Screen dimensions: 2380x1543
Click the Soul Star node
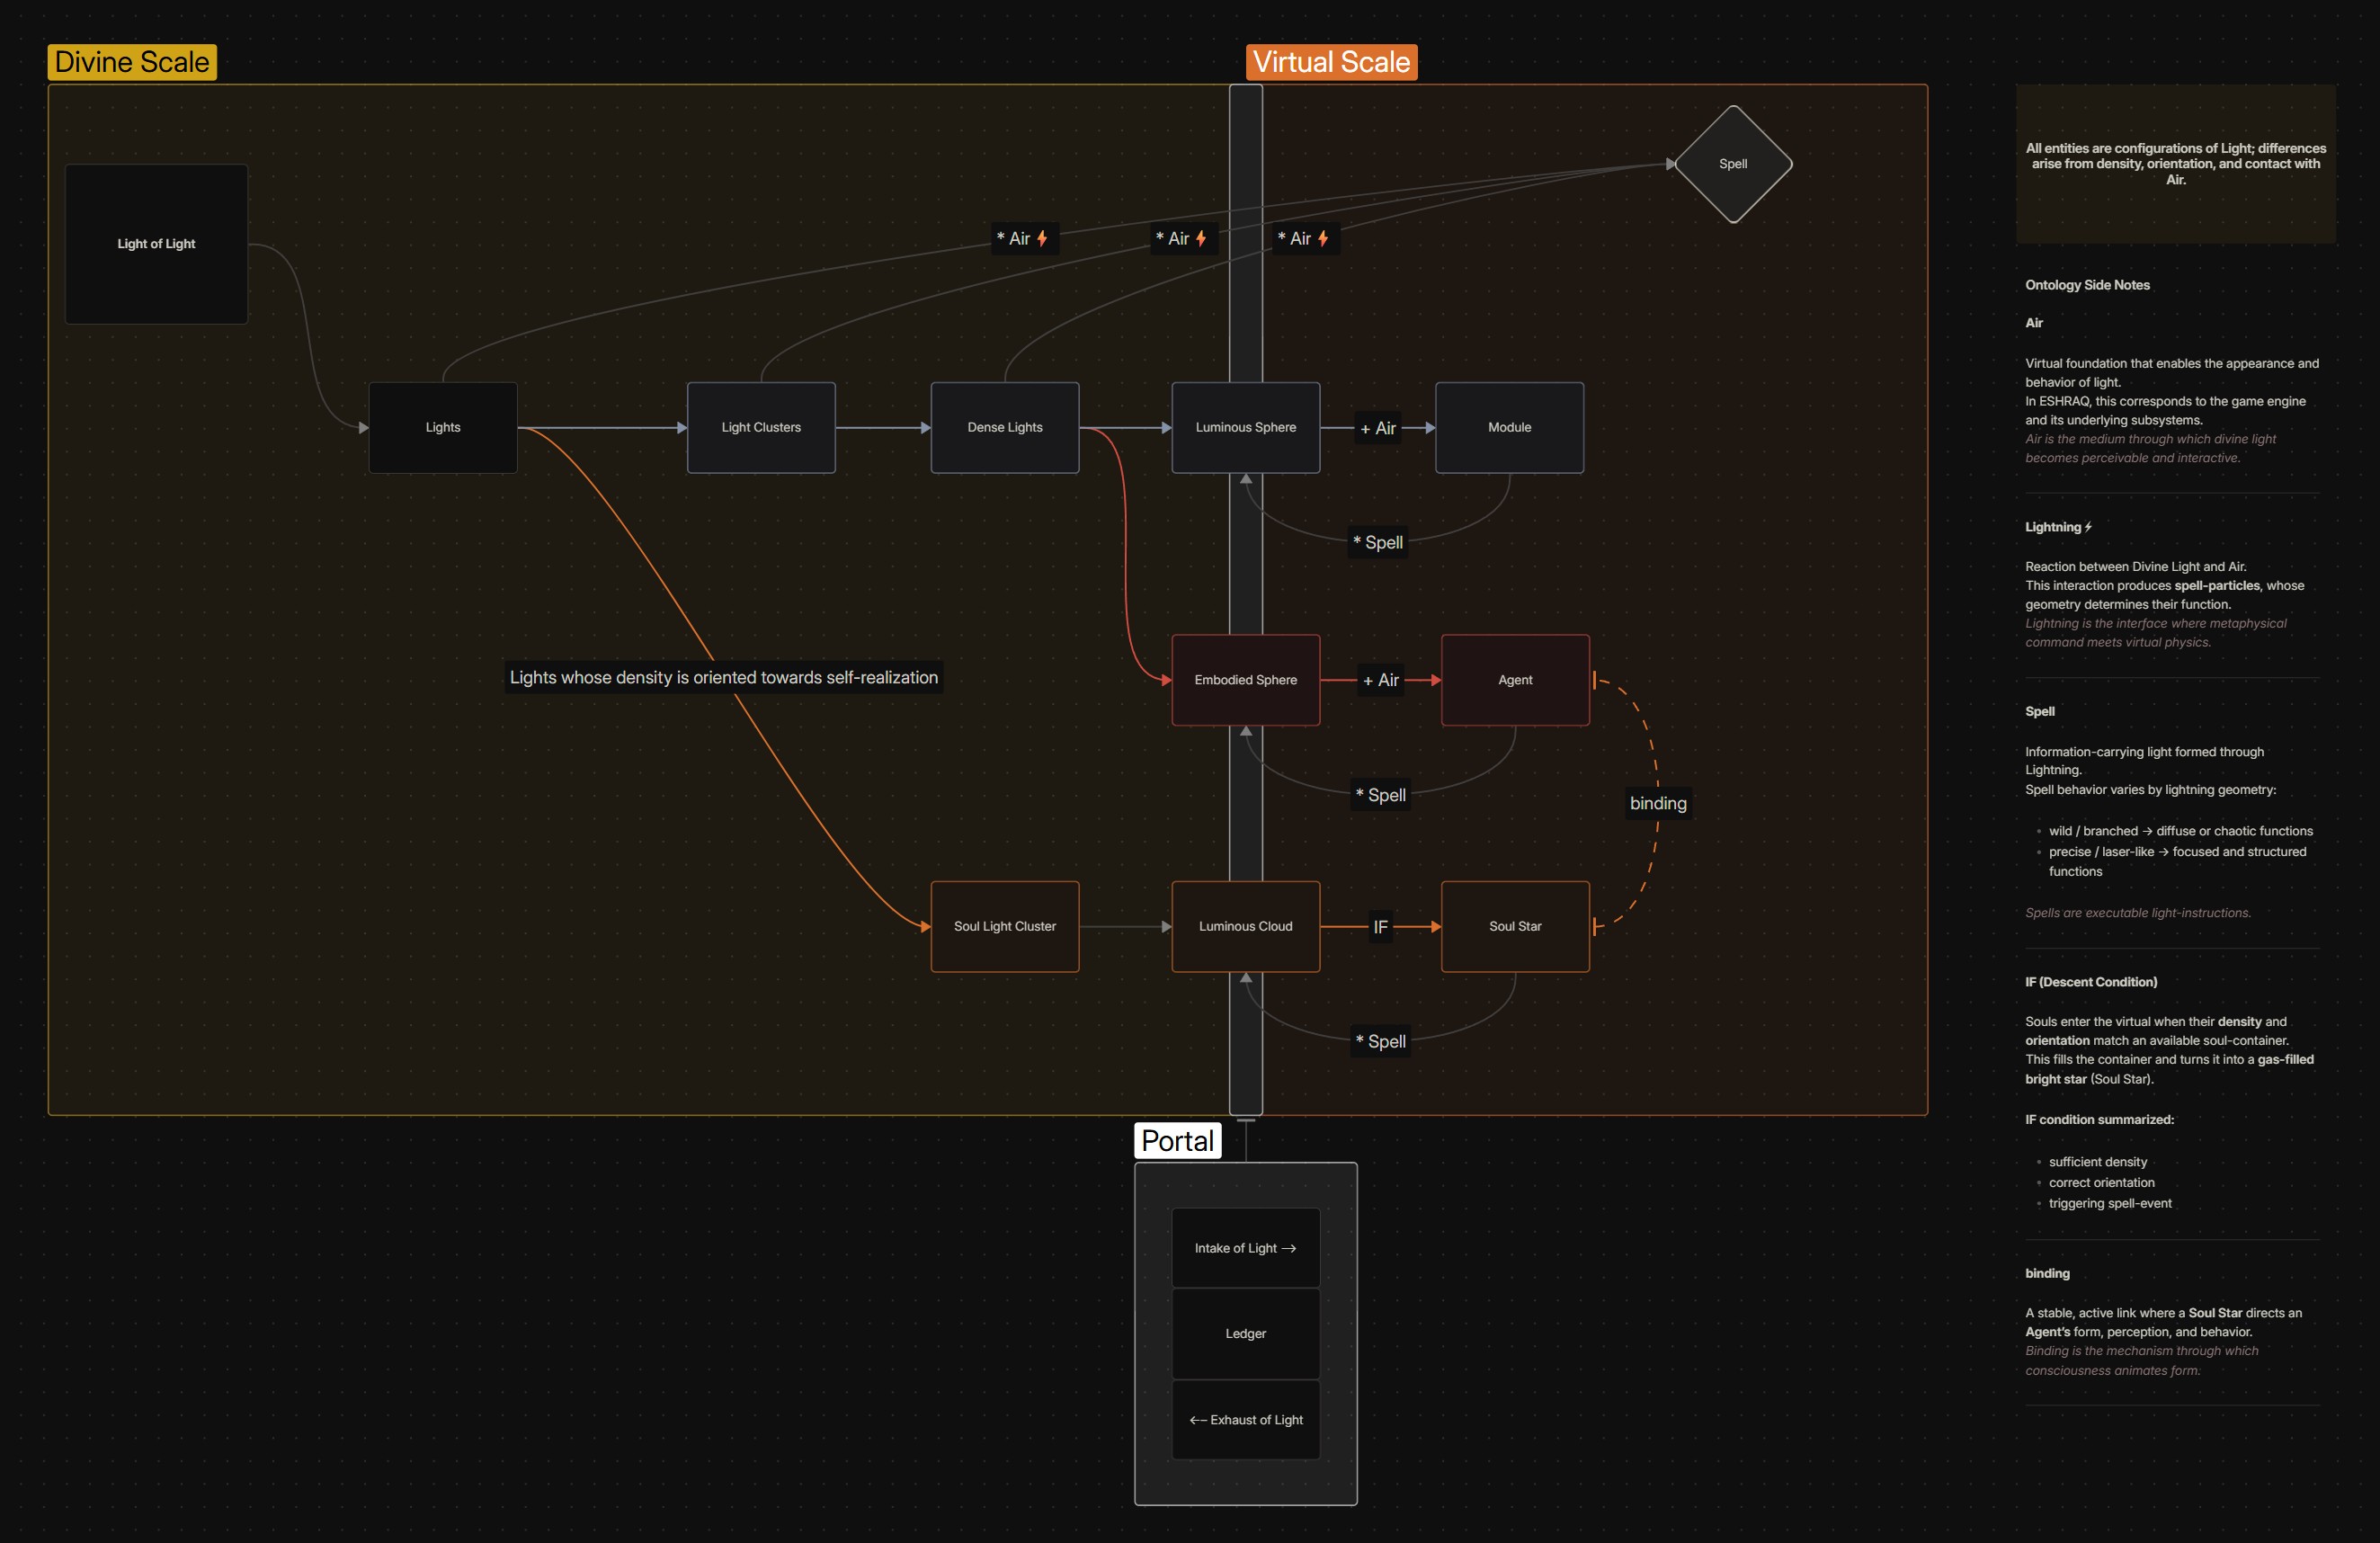1514,926
